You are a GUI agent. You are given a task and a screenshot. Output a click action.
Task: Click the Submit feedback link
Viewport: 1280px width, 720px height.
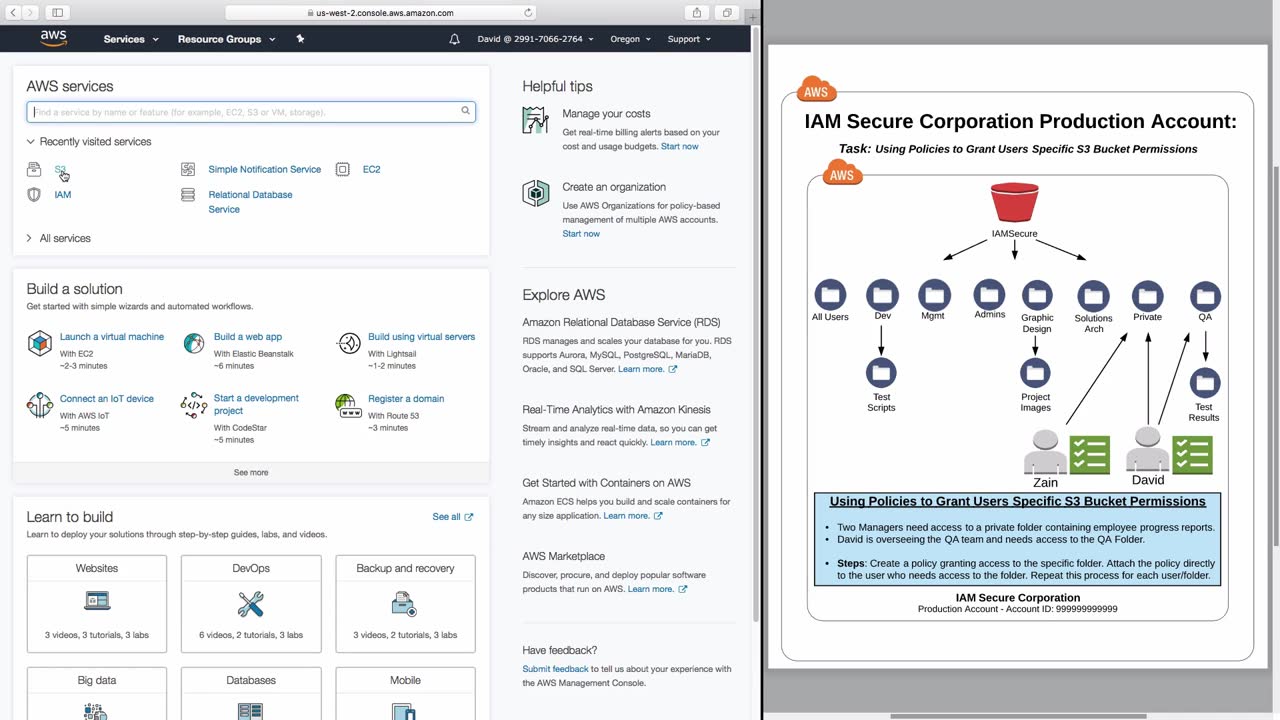click(x=555, y=669)
